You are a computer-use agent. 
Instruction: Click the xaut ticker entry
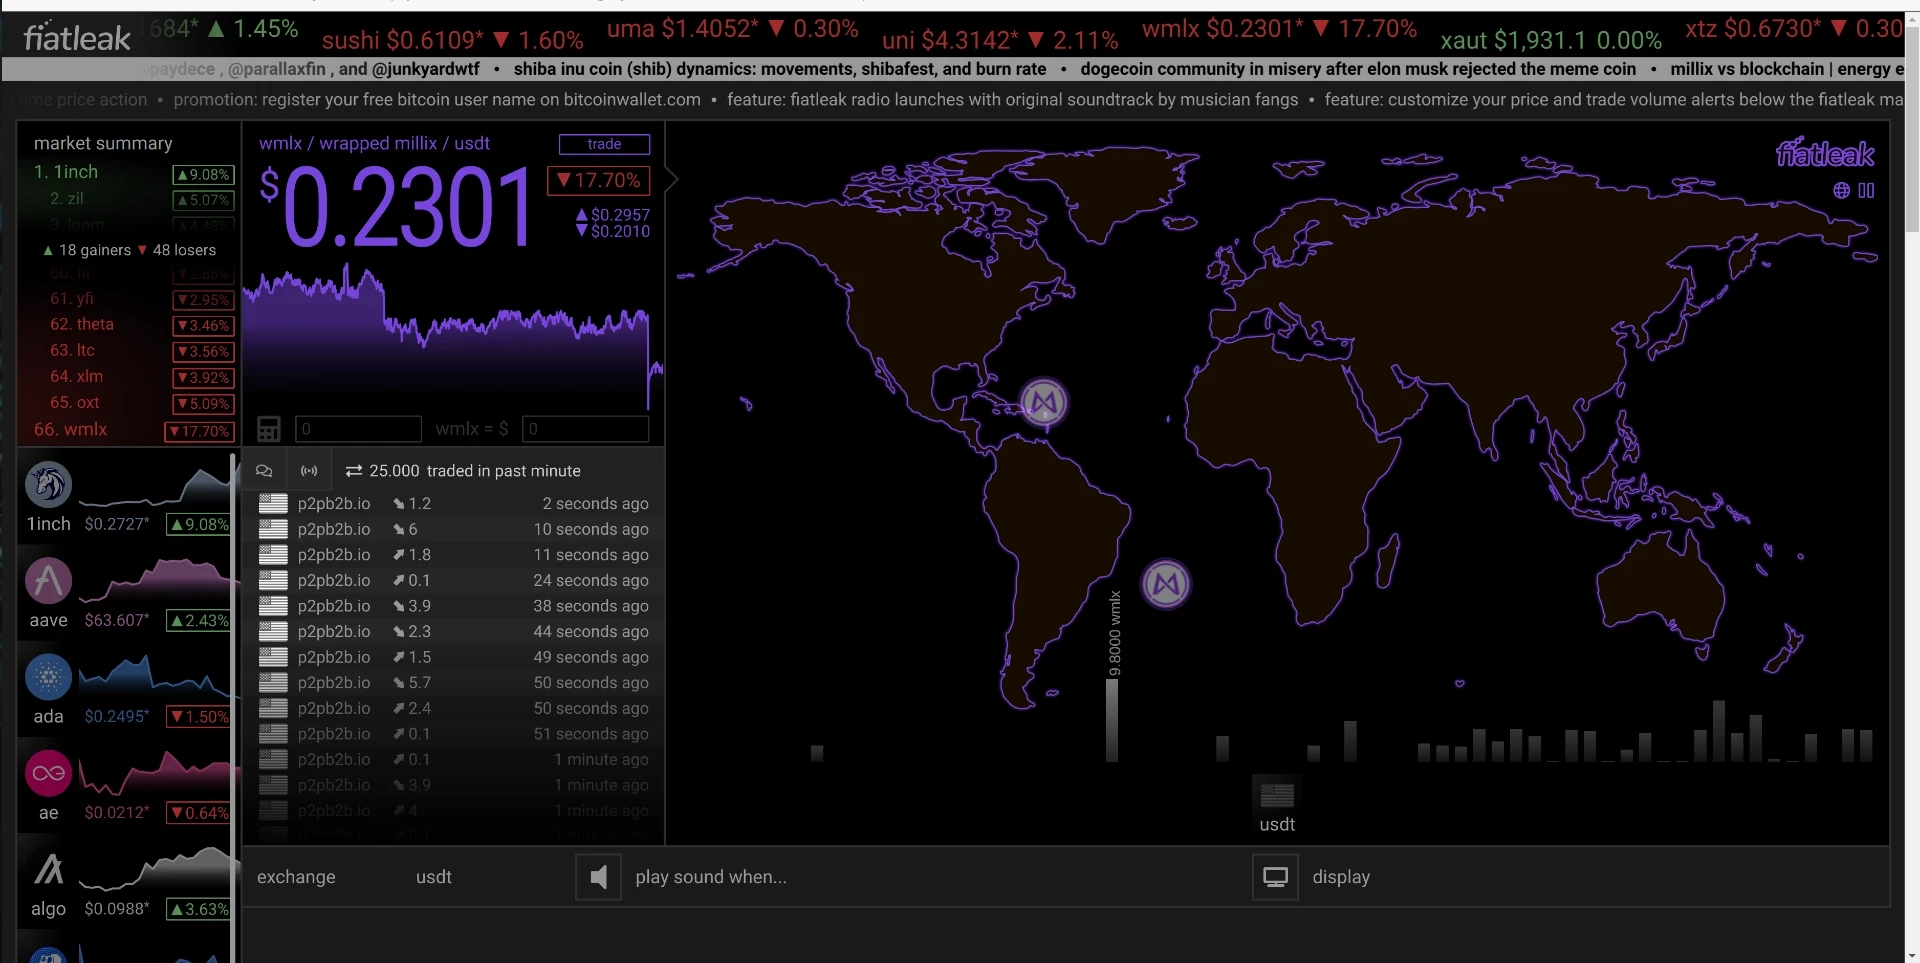[x=1551, y=40]
